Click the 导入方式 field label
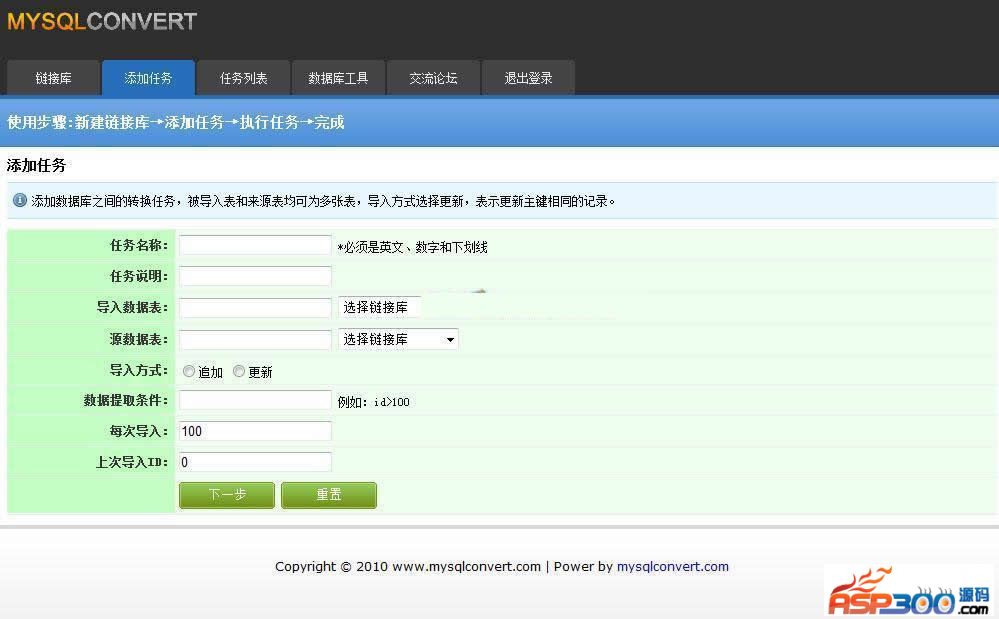 tap(139, 370)
